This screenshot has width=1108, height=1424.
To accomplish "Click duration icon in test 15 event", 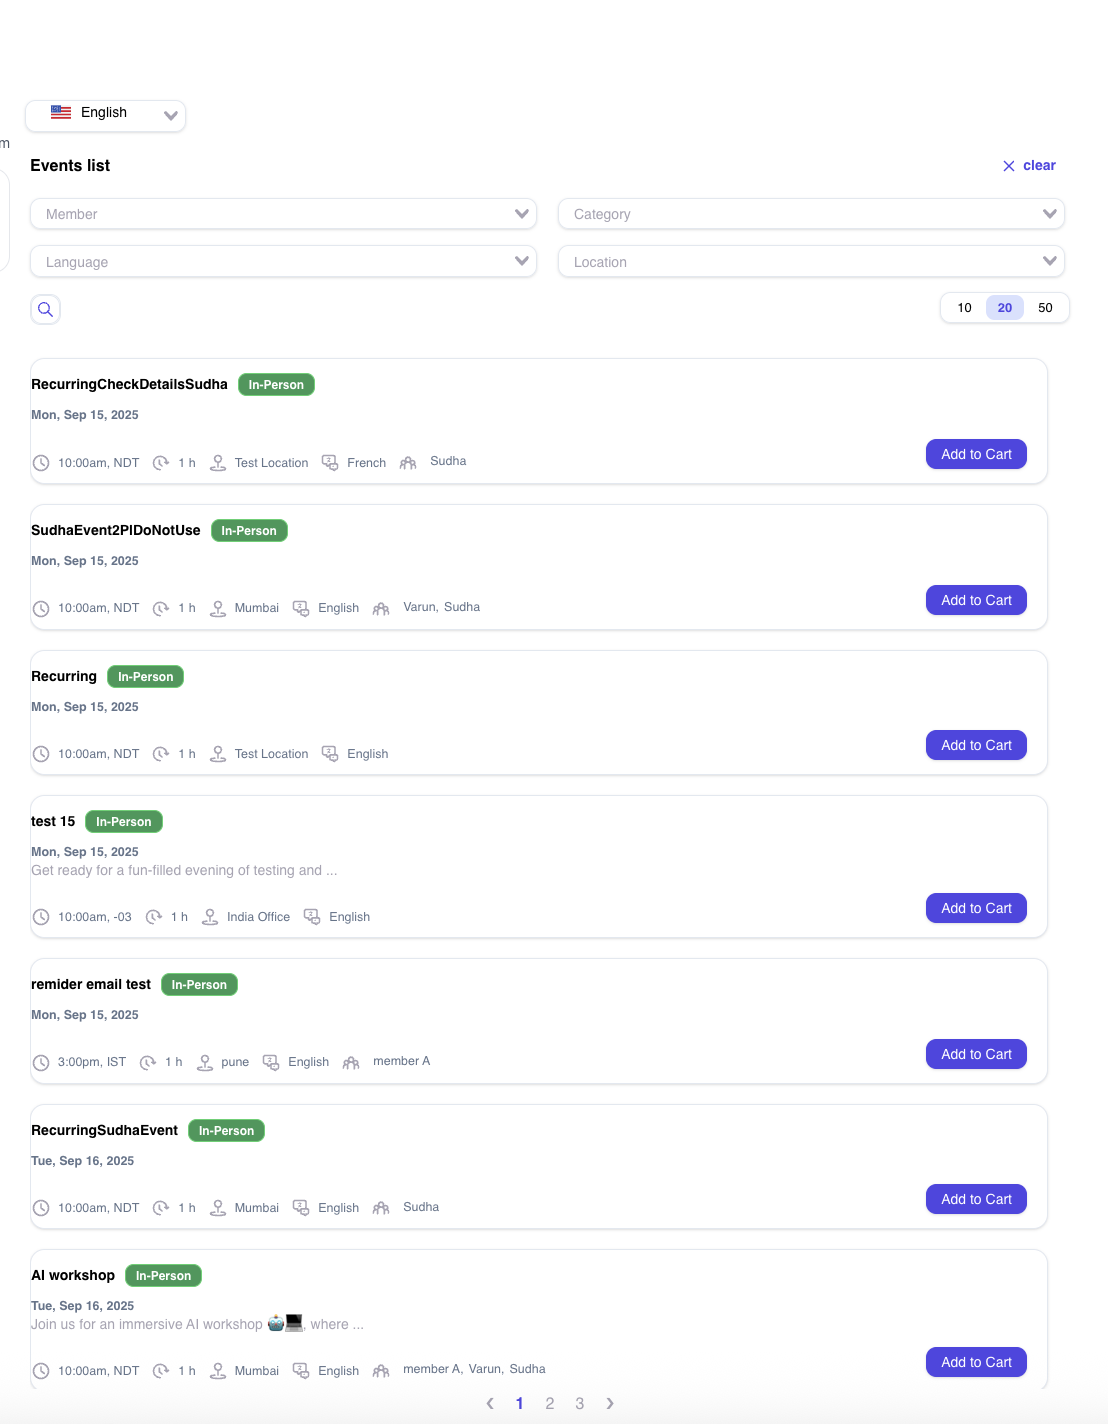I will (x=154, y=917).
